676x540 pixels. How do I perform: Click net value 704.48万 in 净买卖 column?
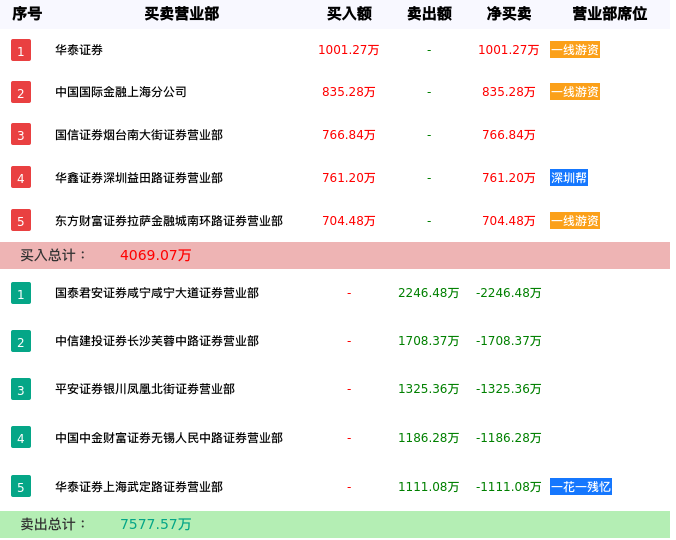(x=508, y=221)
